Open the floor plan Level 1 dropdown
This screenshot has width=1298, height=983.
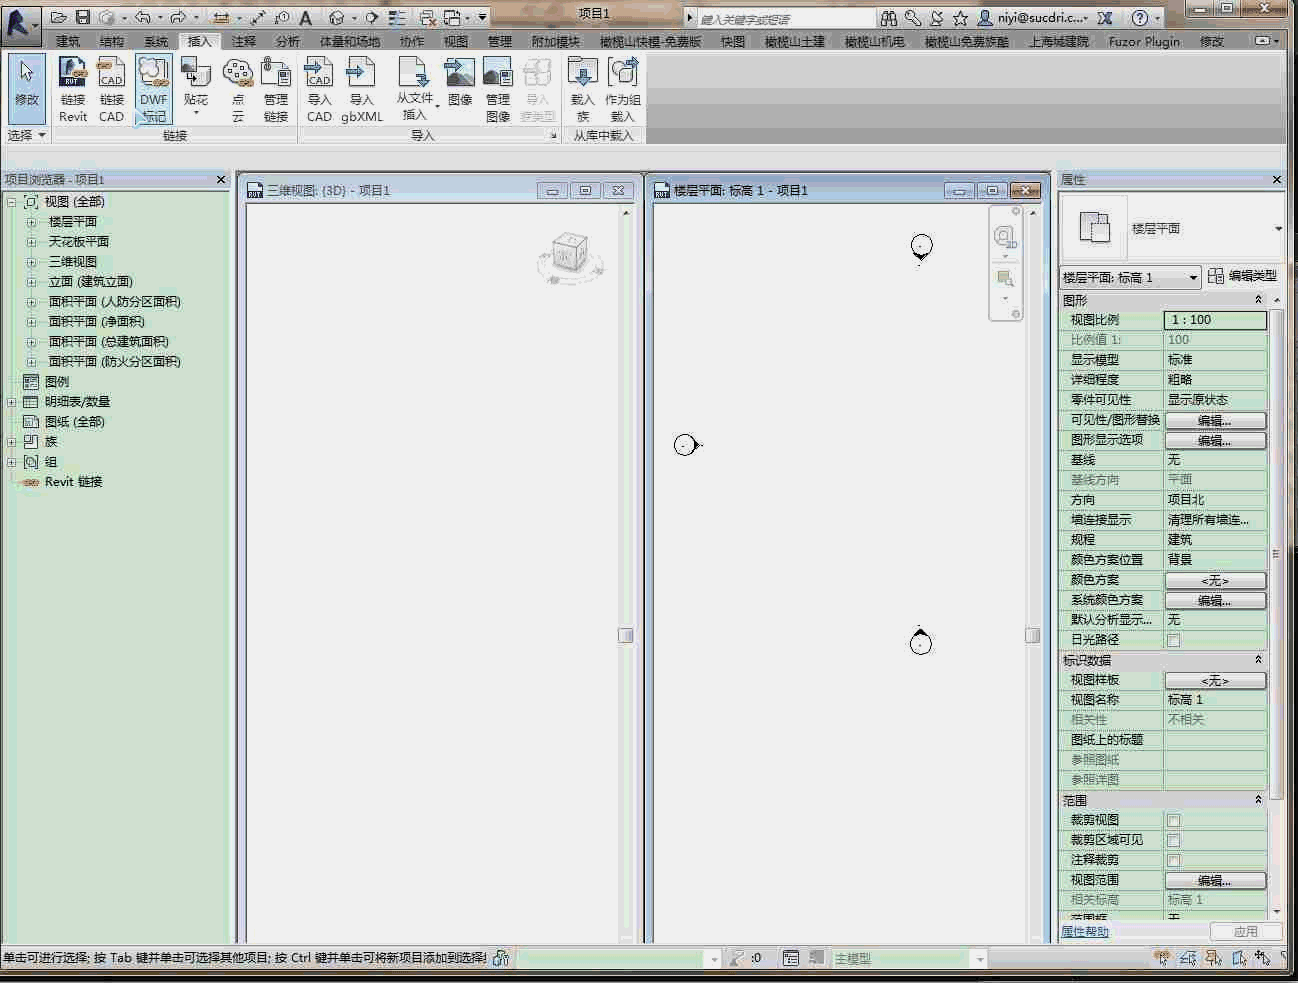coord(1130,277)
